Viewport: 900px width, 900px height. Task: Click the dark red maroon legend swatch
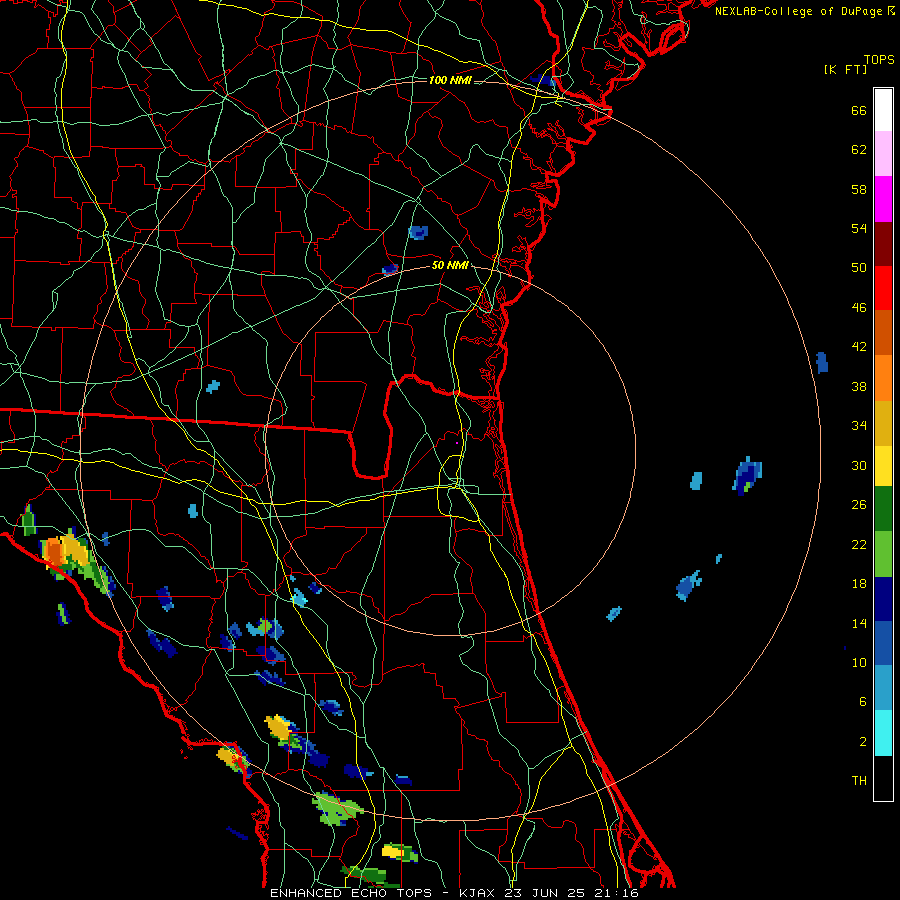point(883,244)
